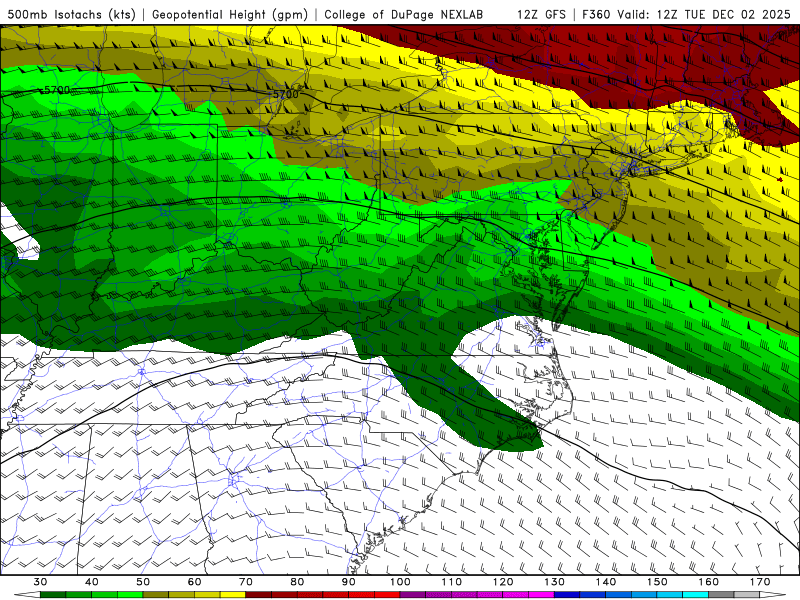Click the "500mb Isotachs (kts)" title text

point(71,14)
